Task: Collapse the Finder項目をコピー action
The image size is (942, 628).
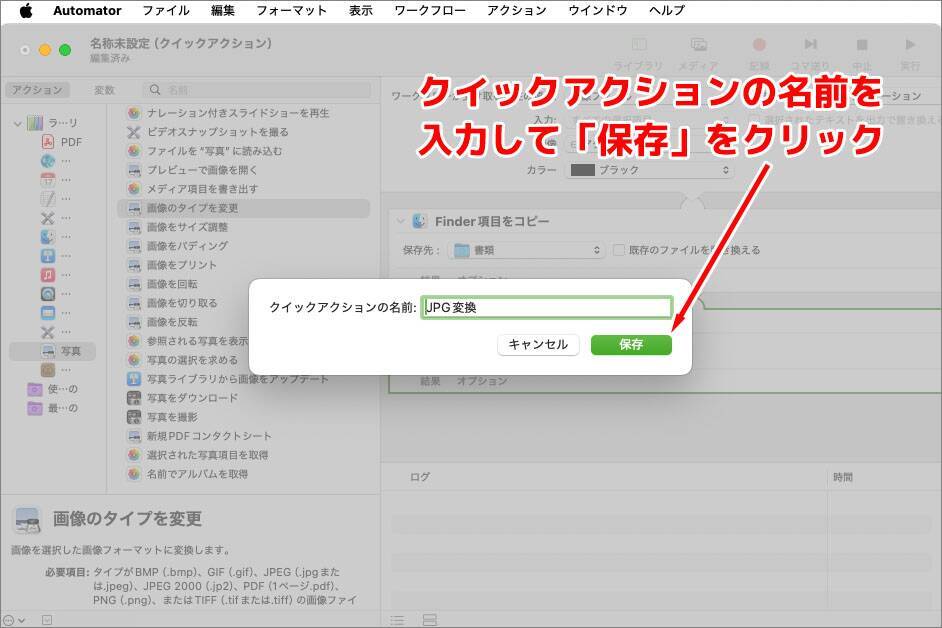Action: (400, 221)
